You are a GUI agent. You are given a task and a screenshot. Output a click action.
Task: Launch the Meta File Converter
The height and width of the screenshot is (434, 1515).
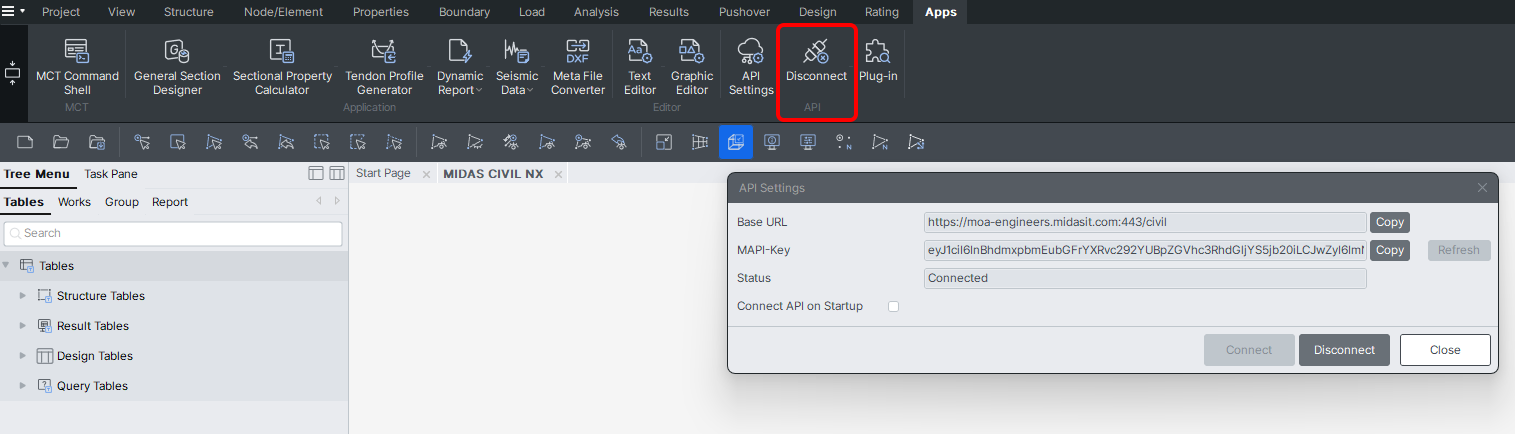(578, 66)
